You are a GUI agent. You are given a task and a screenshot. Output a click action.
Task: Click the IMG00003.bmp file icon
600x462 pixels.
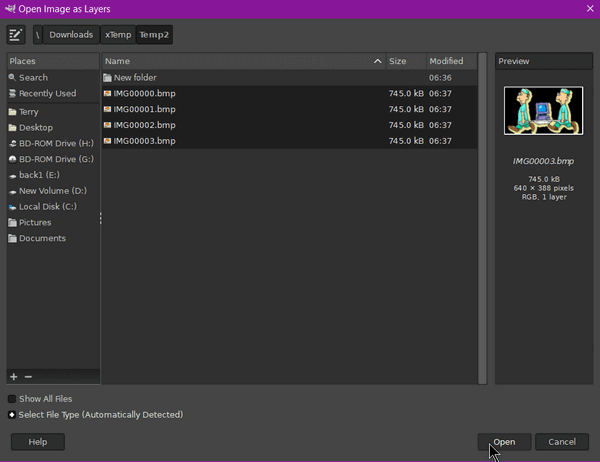pos(108,141)
